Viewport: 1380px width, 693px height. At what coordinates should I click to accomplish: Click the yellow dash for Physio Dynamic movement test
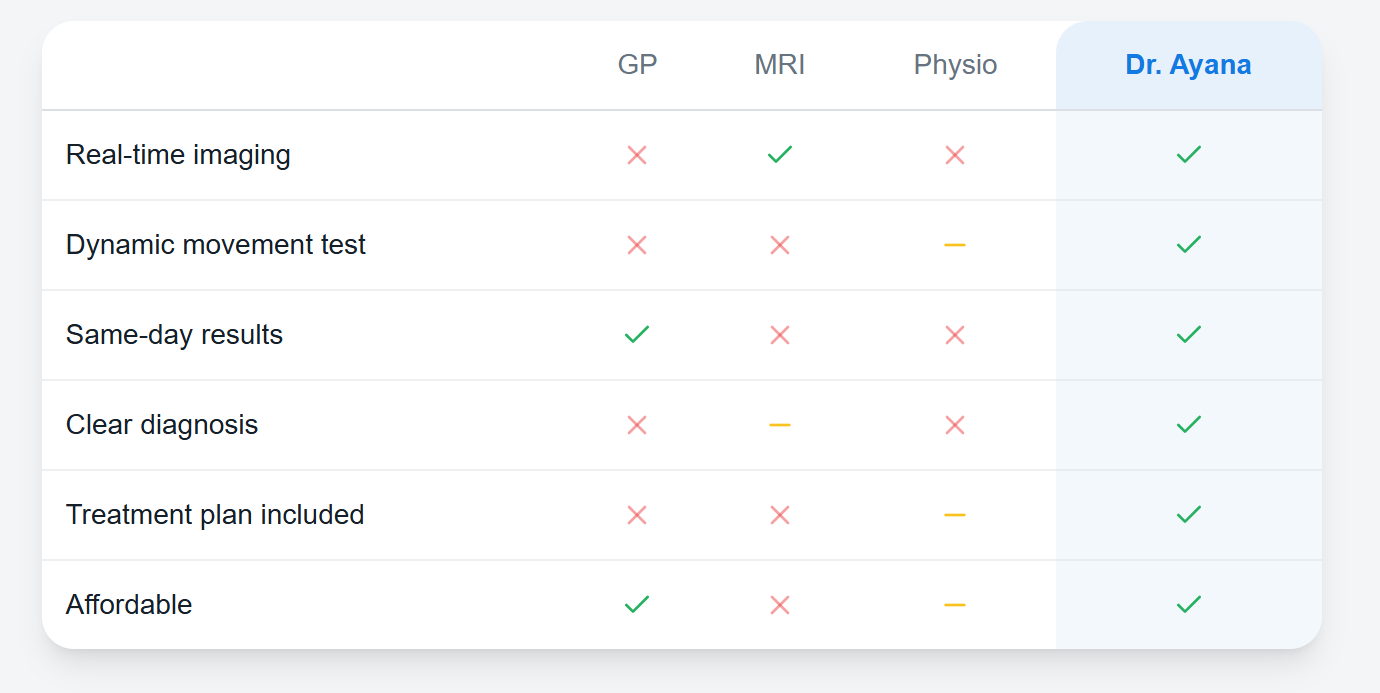(x=955, y=245)
